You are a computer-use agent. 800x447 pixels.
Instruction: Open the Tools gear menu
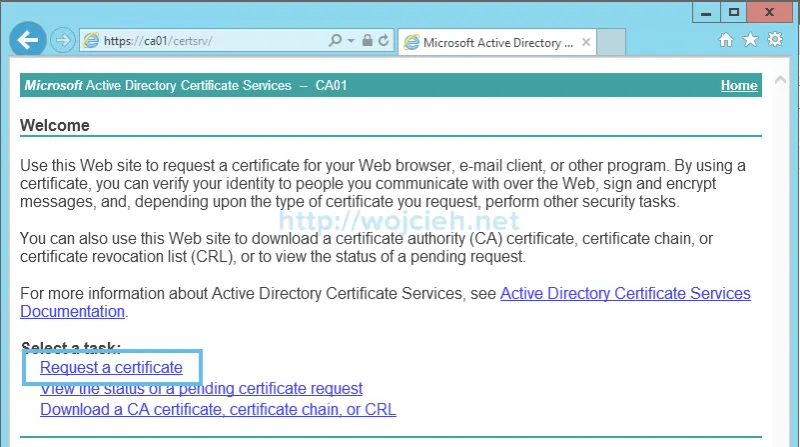(774, 39)
